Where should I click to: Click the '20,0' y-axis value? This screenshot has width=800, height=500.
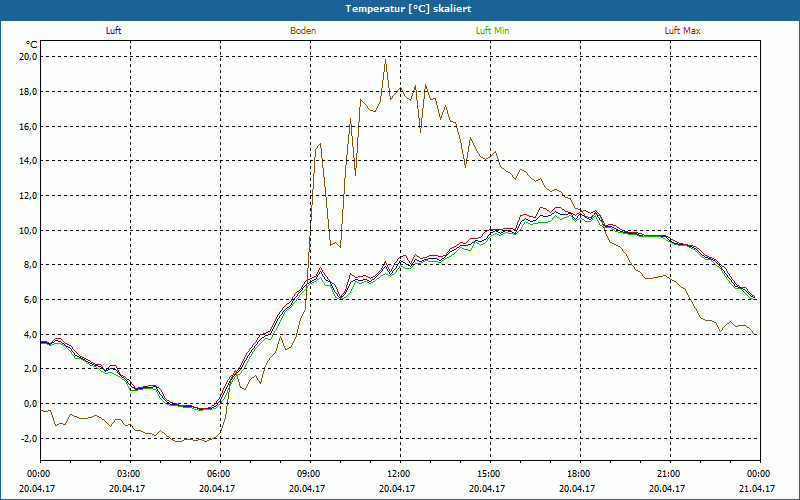[x=28, y=57]
